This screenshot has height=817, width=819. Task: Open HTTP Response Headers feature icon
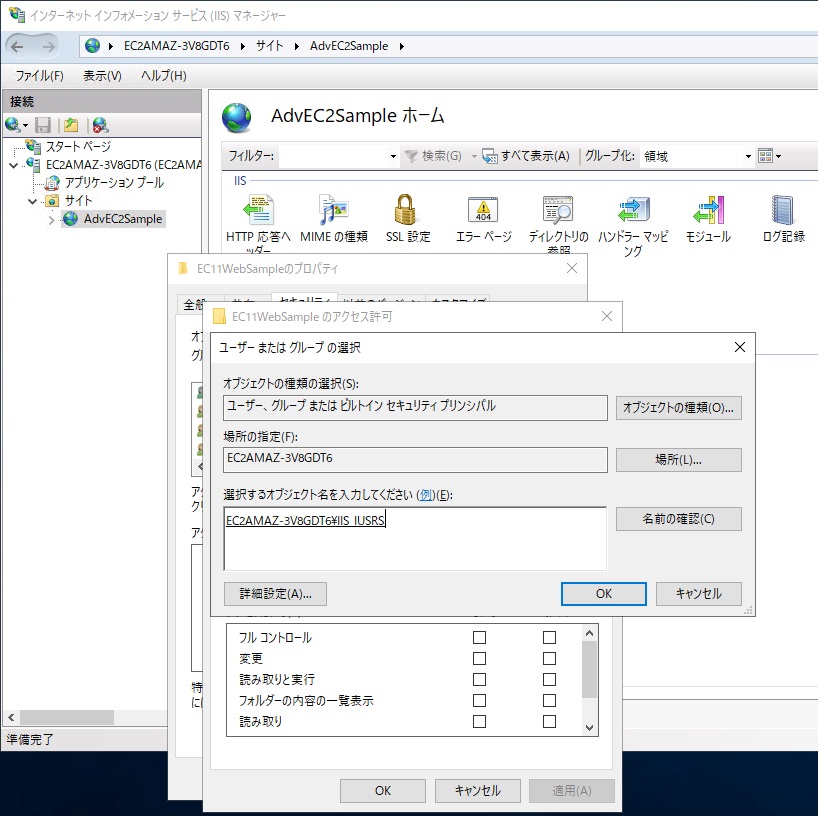[258, 210]
